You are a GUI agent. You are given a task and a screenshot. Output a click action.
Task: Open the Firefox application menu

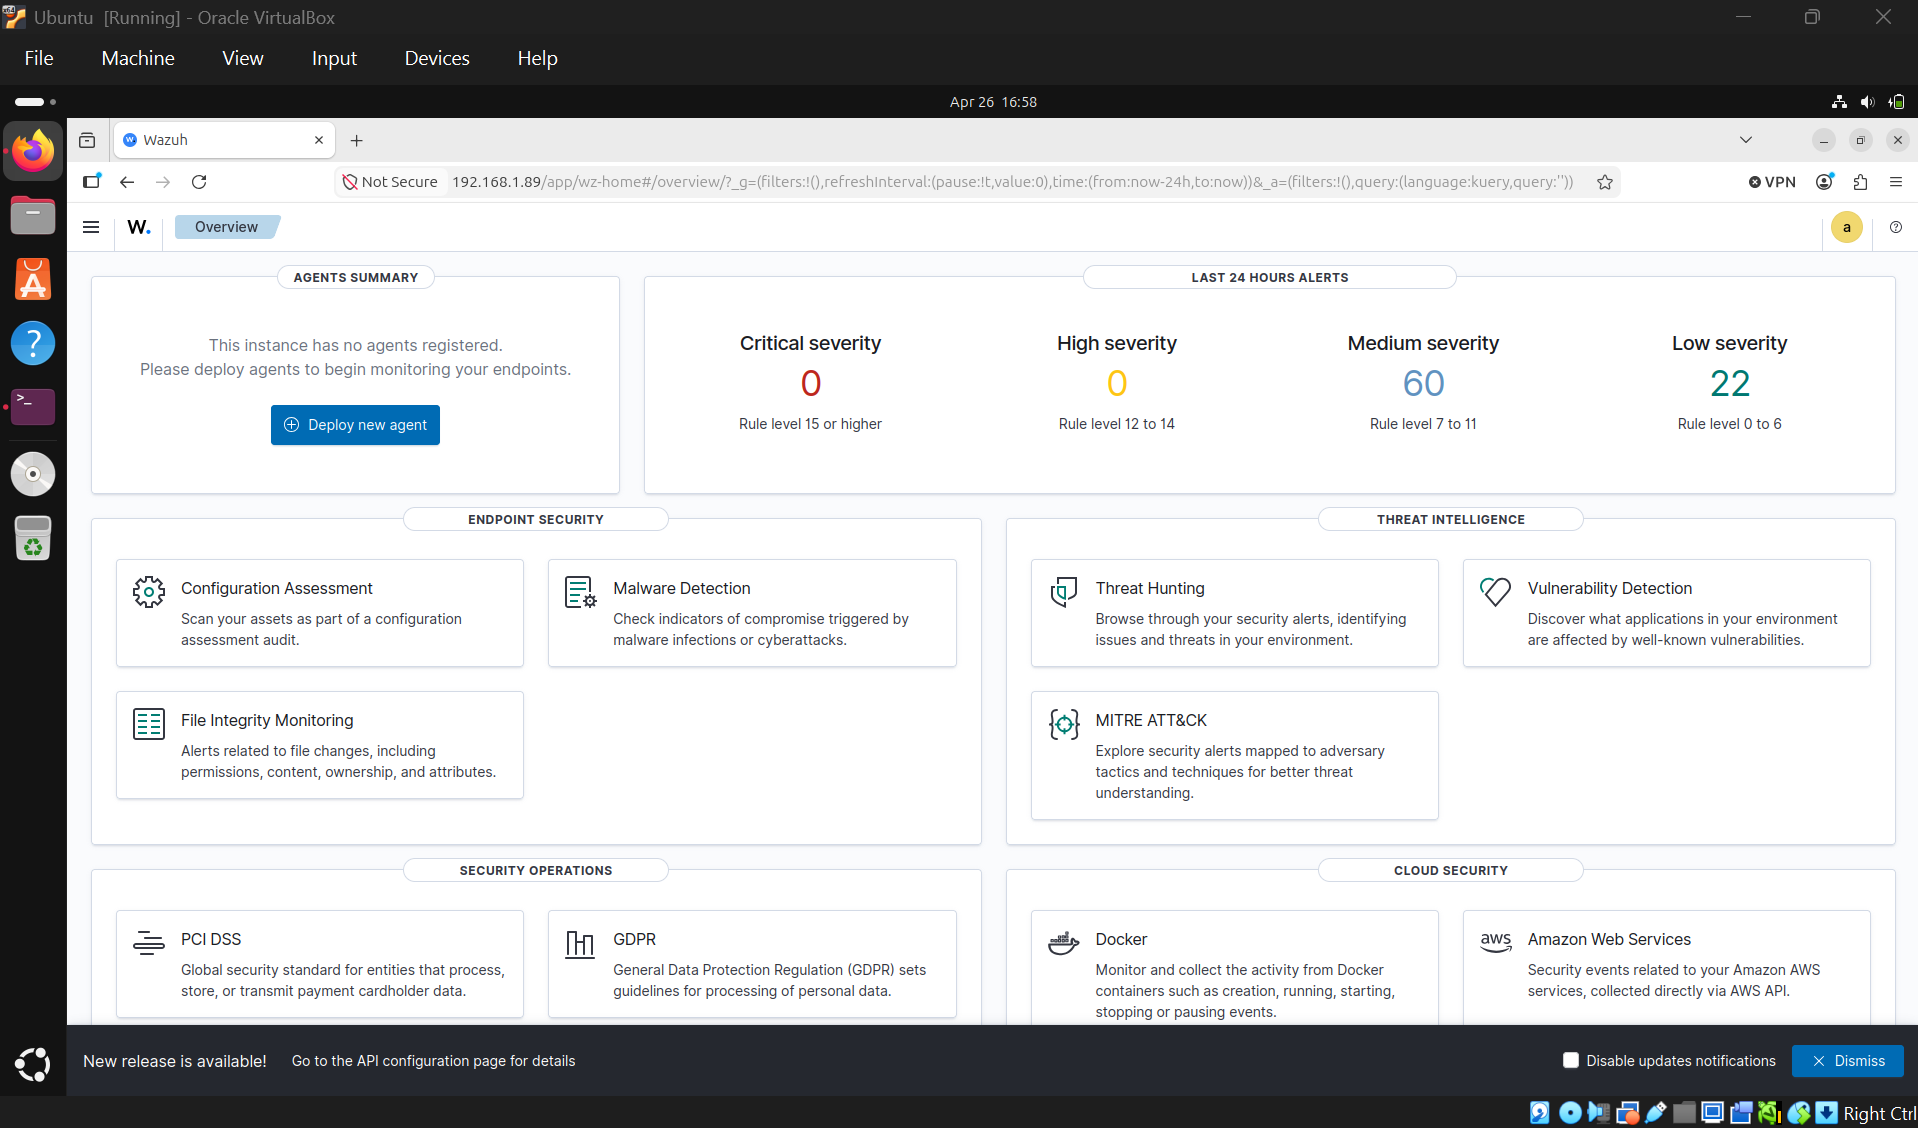tap(1895, 182)
